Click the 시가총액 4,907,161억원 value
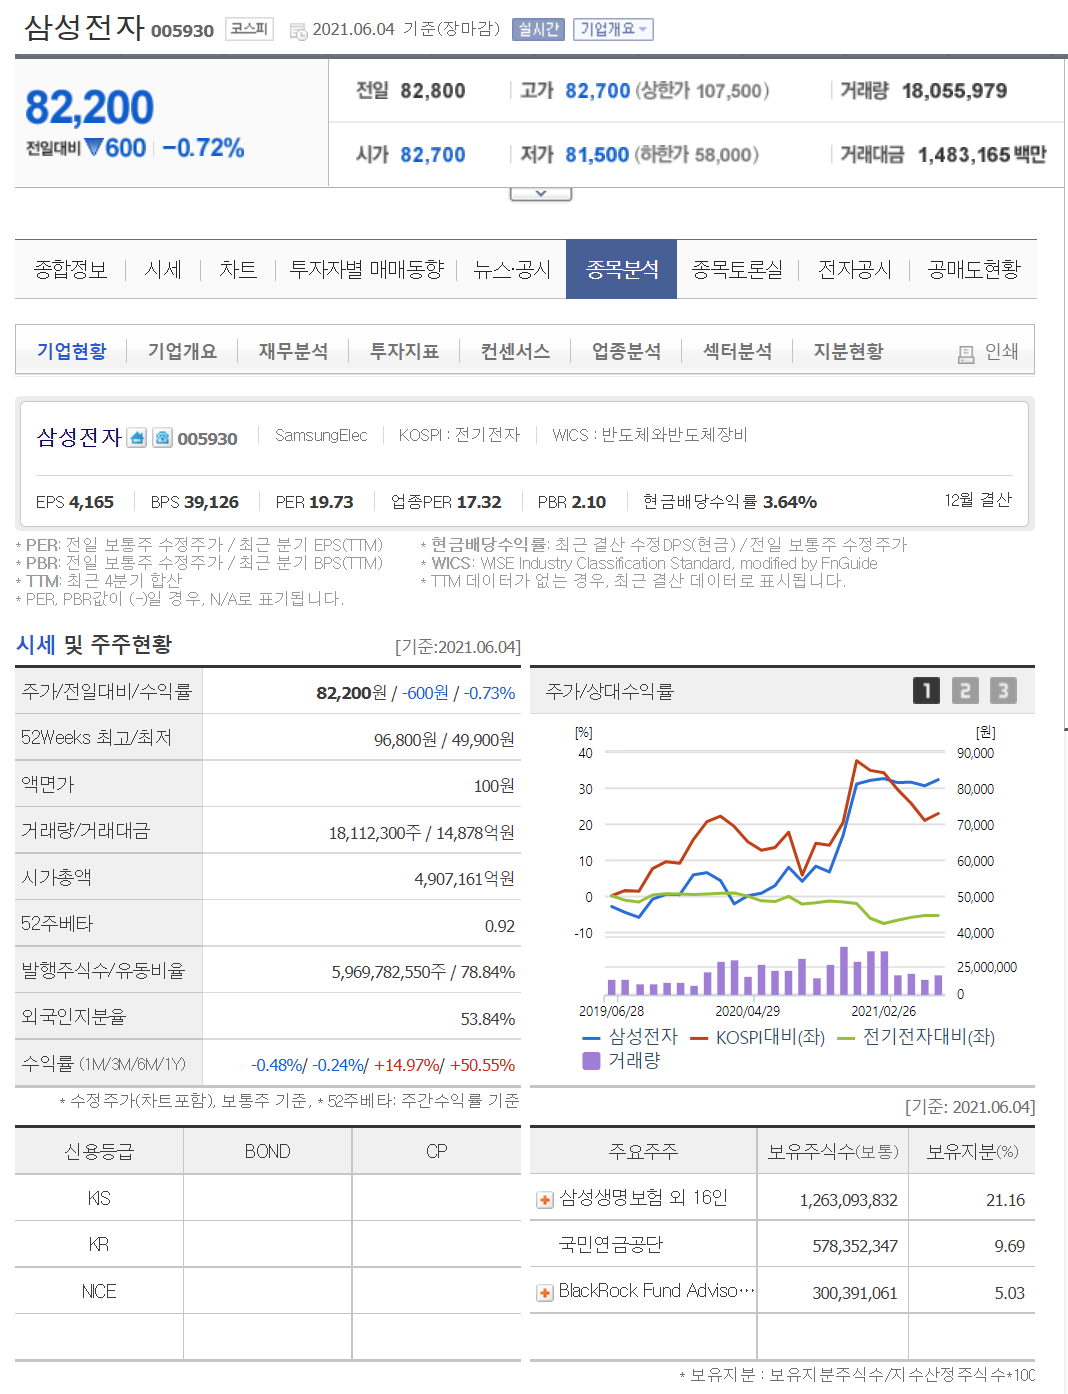The height and width of the screenshot is (1394, 1068). 465,879
